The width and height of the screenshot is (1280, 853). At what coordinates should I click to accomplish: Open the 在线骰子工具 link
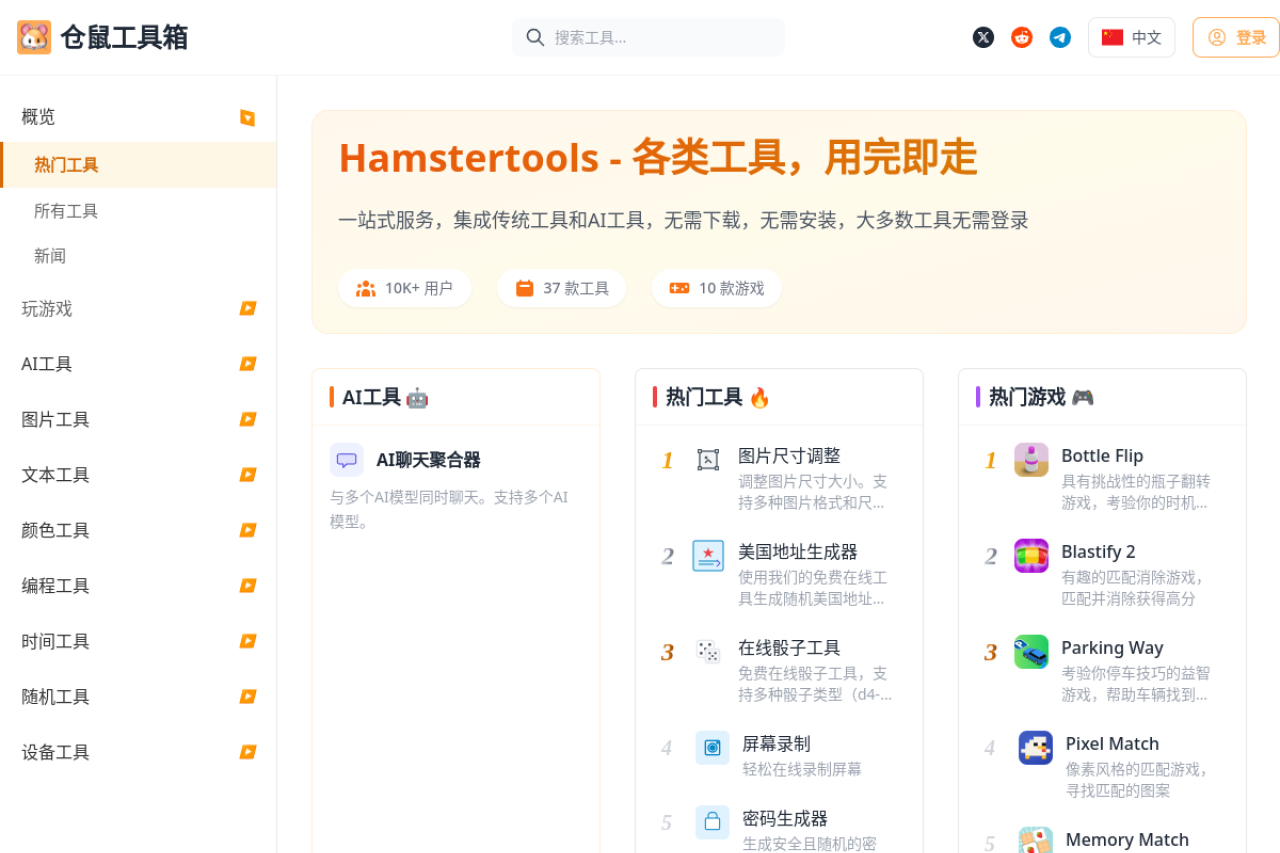789,648
